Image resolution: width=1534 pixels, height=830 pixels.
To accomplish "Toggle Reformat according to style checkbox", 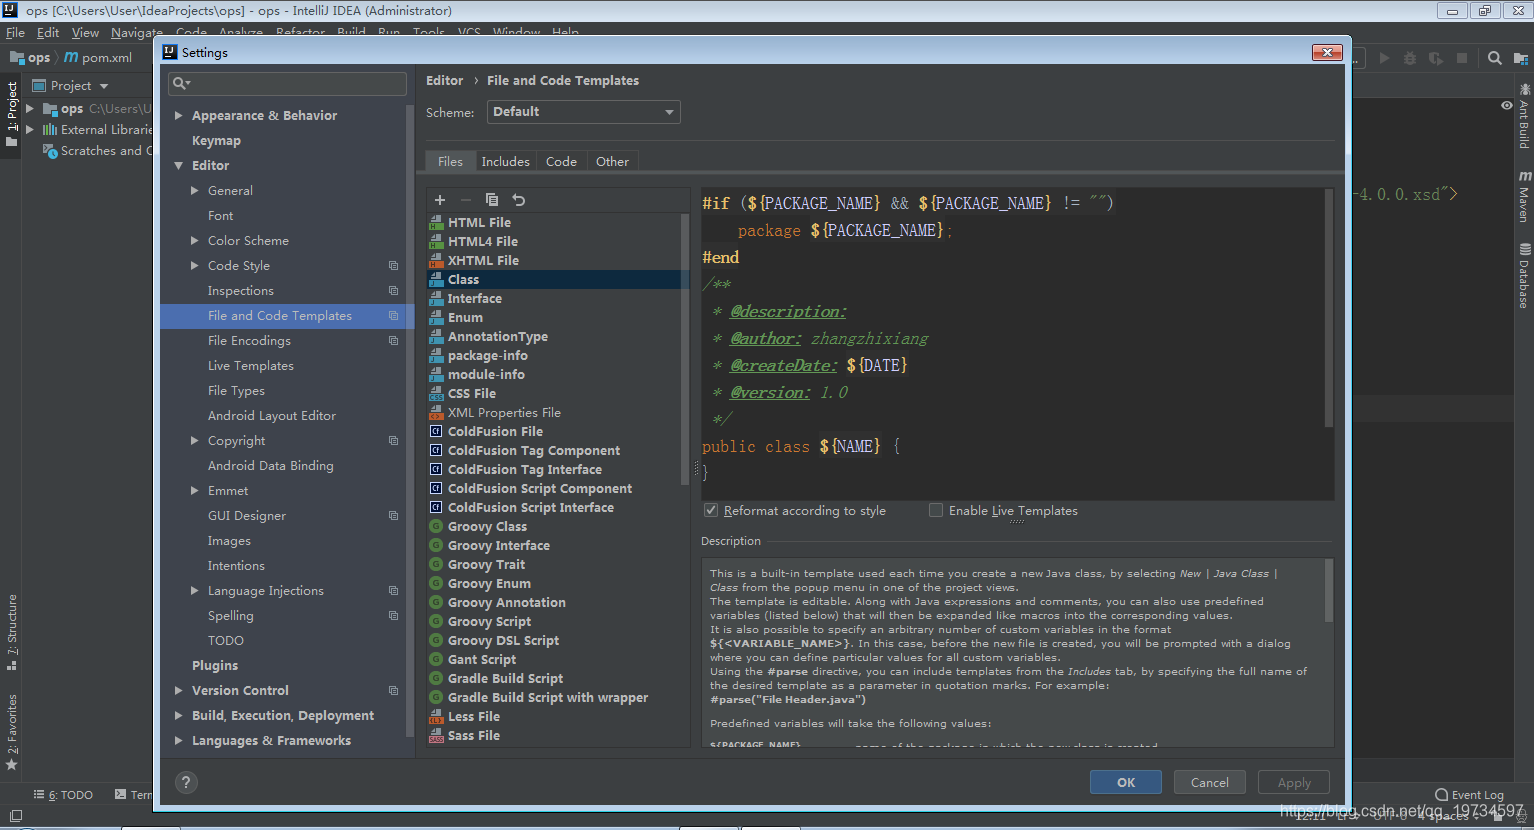I will click(711, 510).
